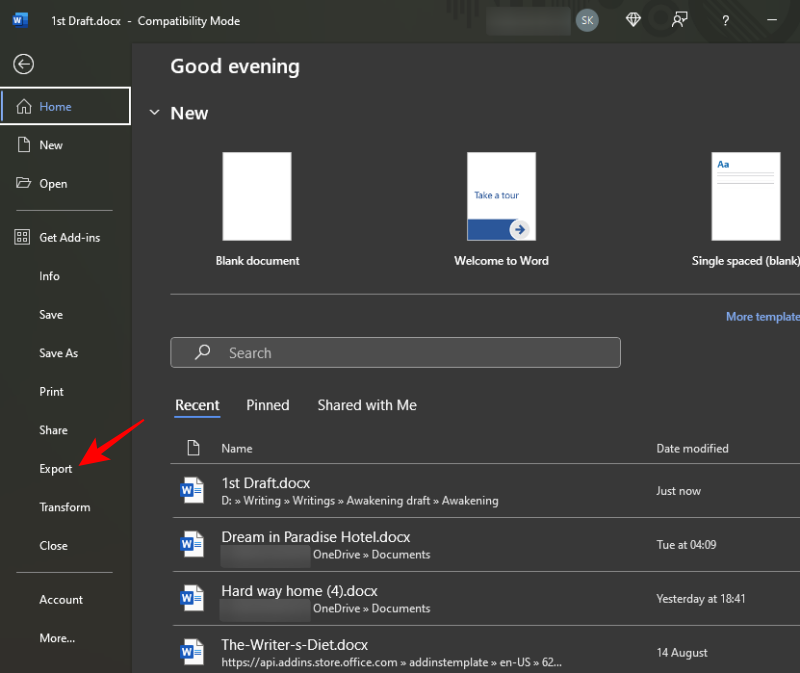
Task: Switch to the Recent tab
Action: [197, 405]
